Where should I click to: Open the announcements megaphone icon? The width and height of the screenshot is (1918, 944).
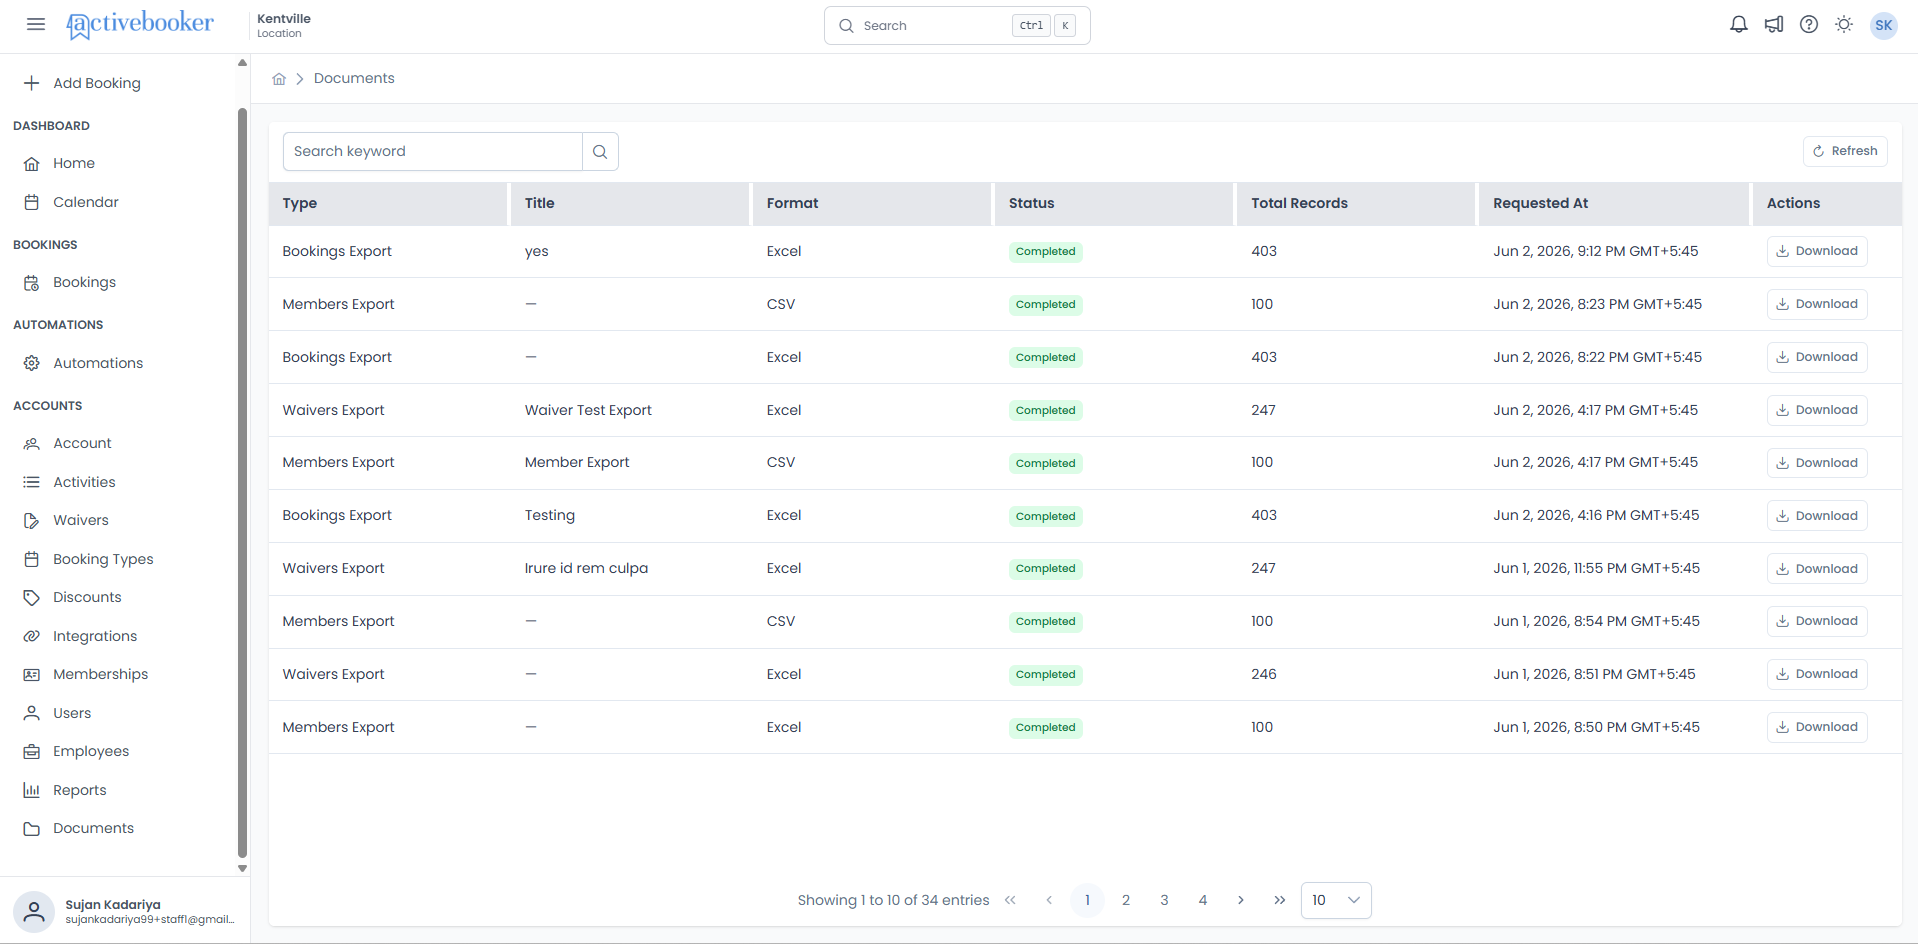(x=1774, y=25)
